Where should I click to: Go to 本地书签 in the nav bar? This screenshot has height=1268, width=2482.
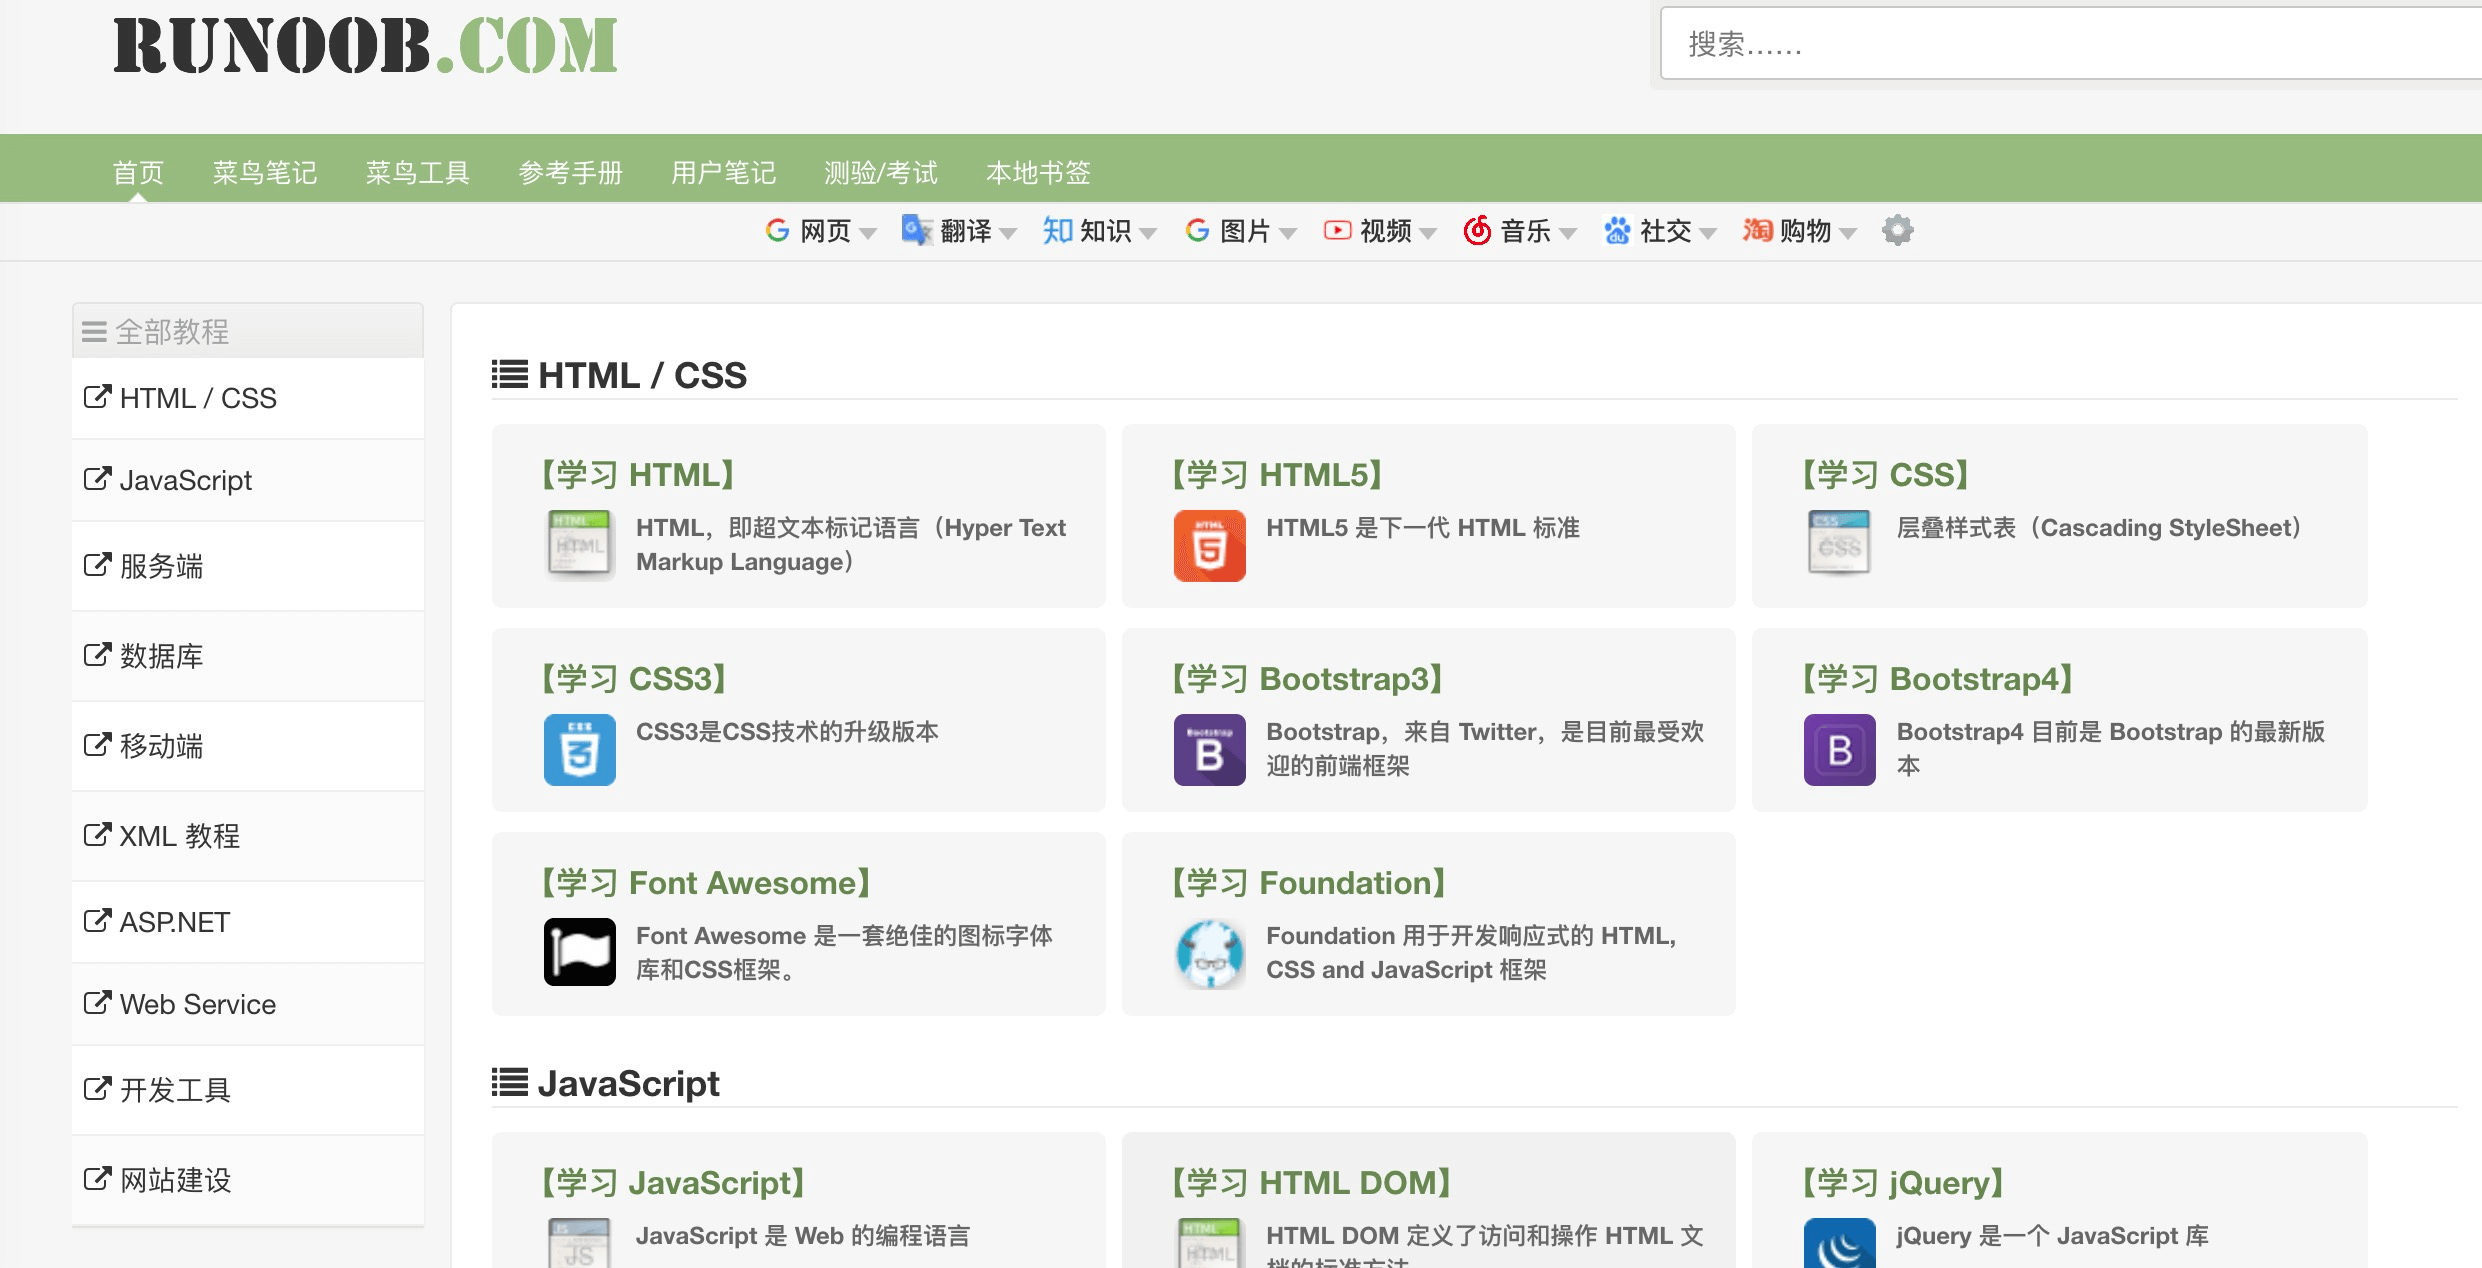[x=1038, y=173]
